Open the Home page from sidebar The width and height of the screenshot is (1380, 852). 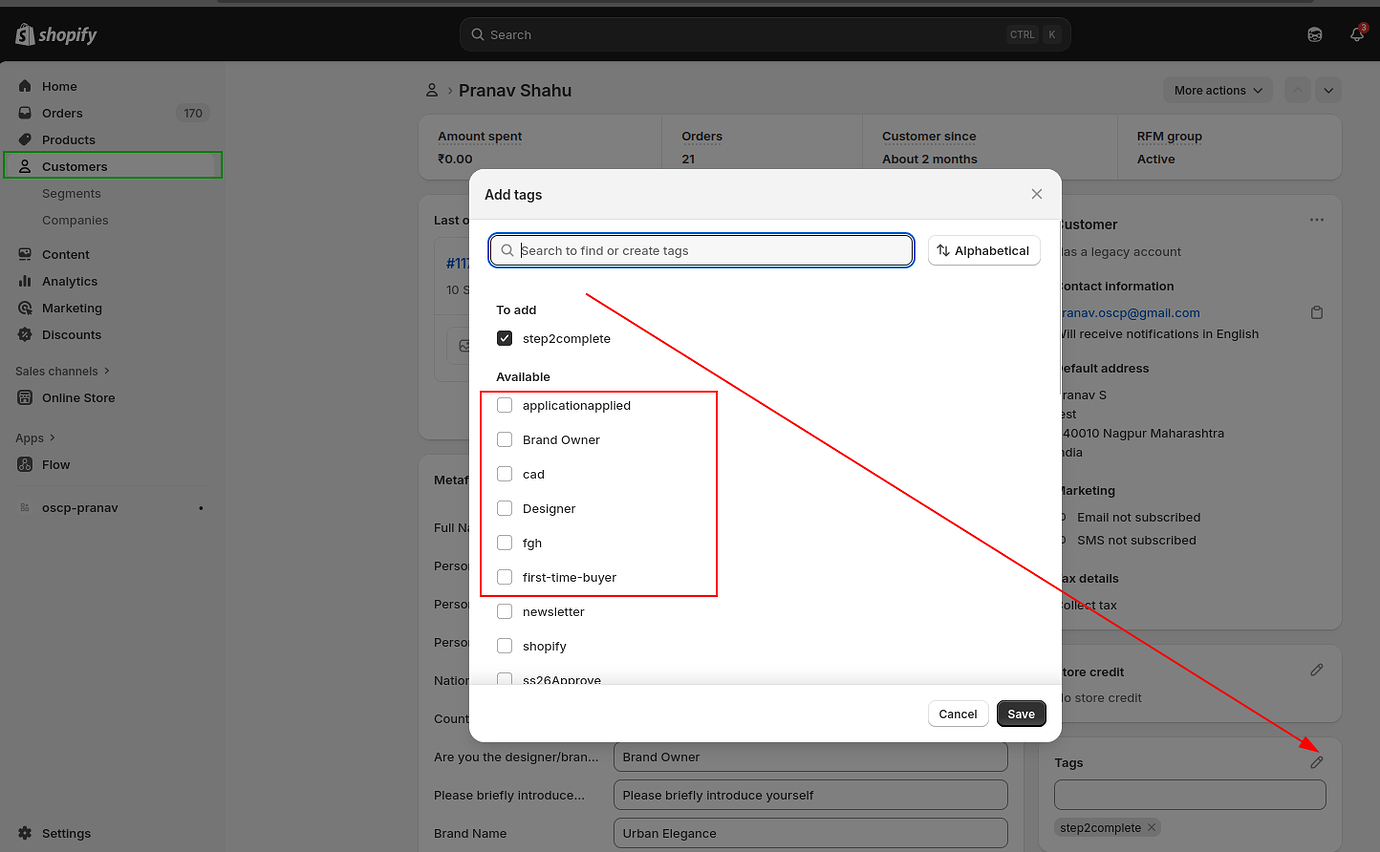coord(58,85)
